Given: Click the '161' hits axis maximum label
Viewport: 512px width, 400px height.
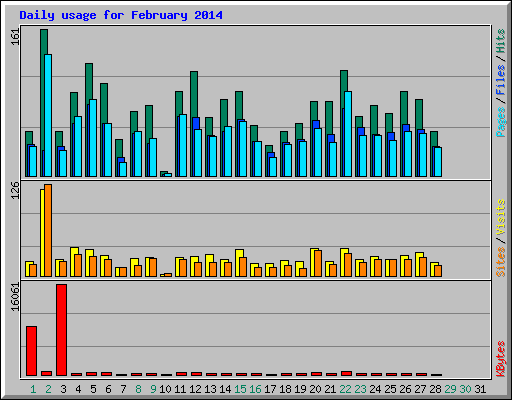Looking at the screenshot, I should [x=15, y=37].
